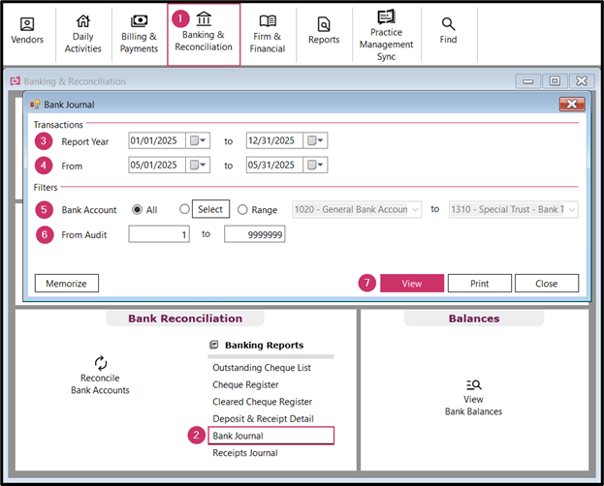Open the Cheque Register report
Viewport: 604px width, 486px height.
point(245,385)
